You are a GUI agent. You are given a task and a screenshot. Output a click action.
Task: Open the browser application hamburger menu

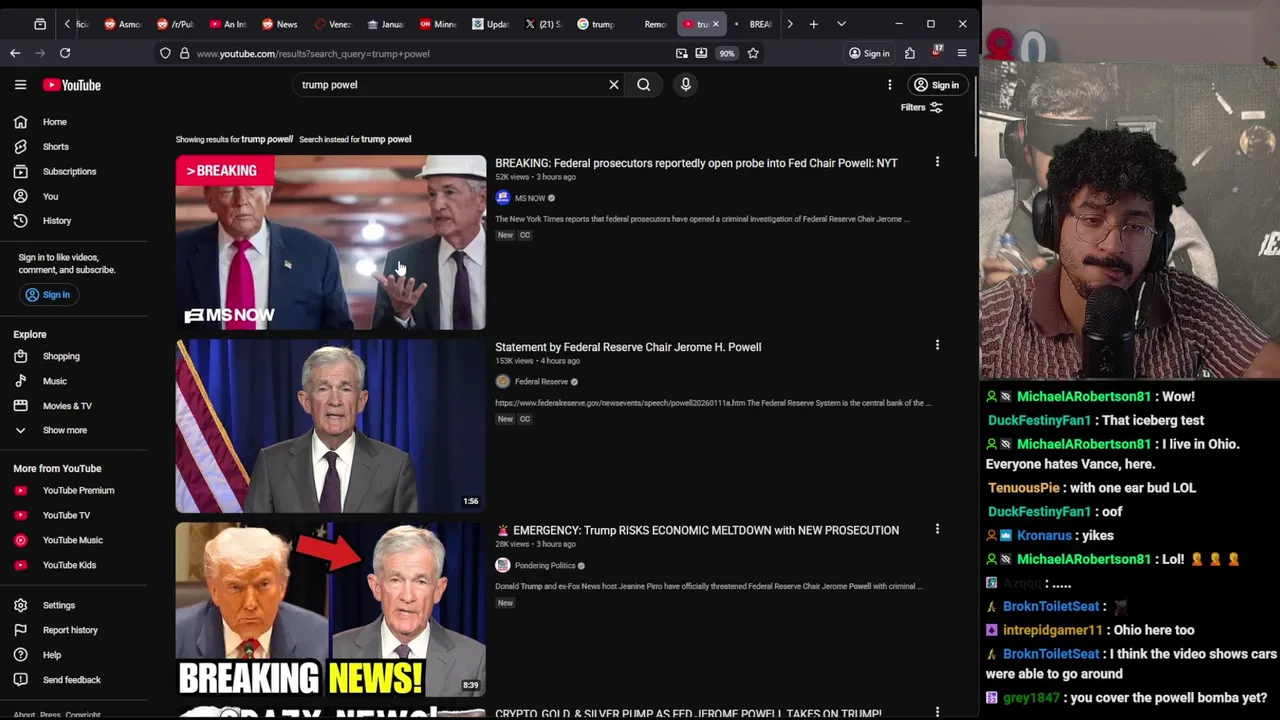pos(962,53)
